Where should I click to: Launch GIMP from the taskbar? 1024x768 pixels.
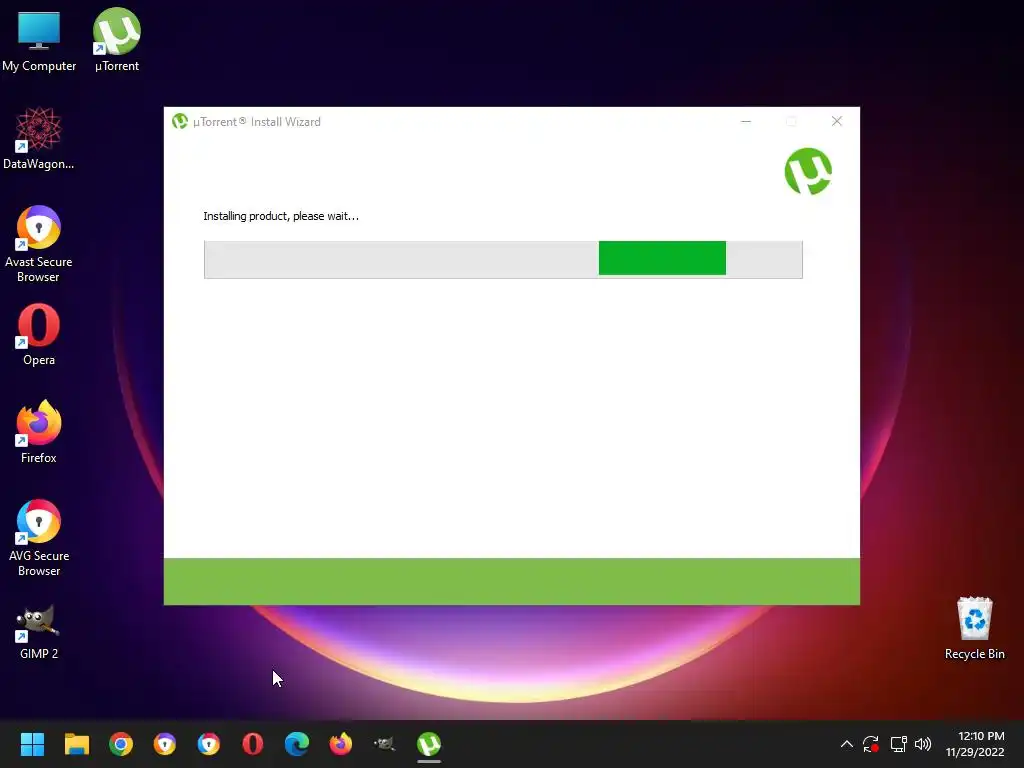385,744
